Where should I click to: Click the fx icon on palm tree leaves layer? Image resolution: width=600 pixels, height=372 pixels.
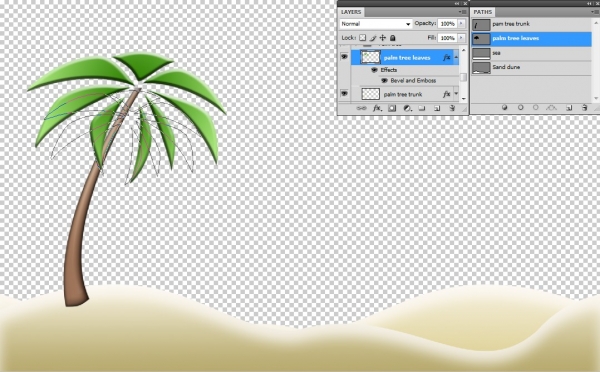pyautogui.click(x=446, y=57)
